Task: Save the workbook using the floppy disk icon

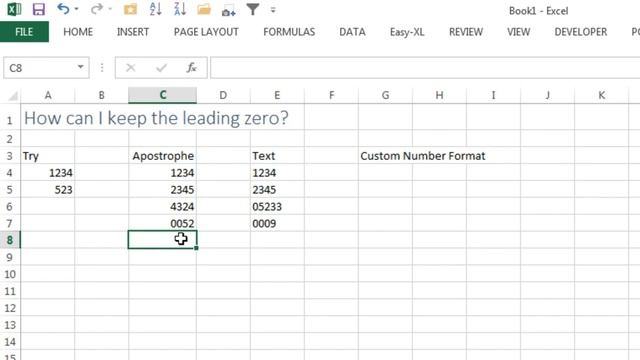Action: [x=38, y=9]
